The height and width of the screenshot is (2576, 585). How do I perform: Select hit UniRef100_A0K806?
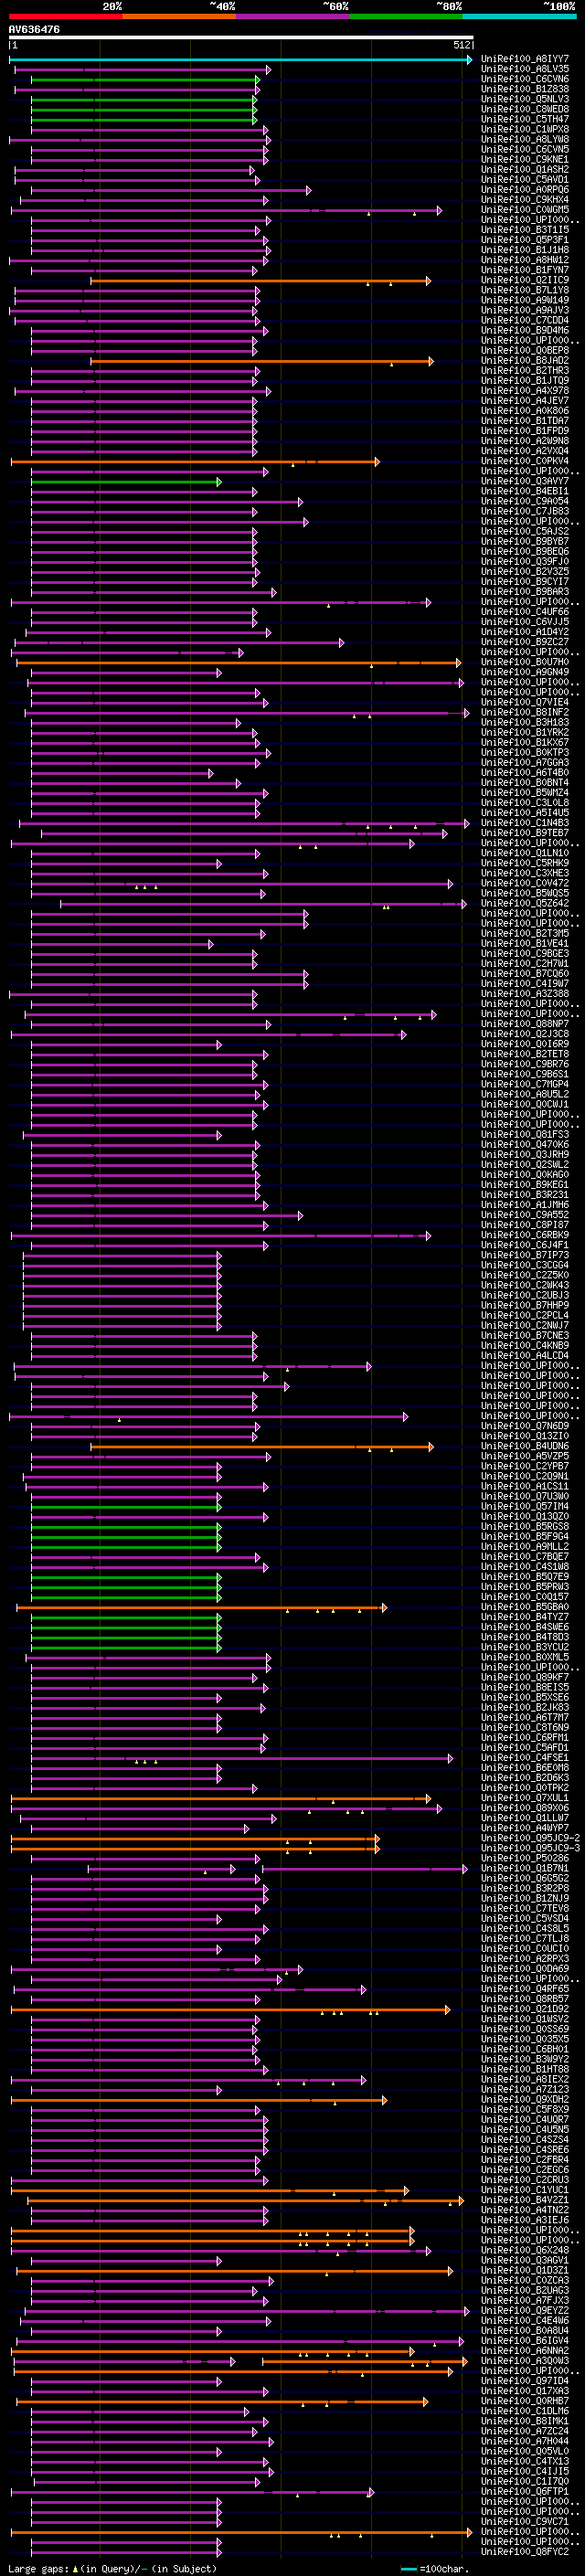coord(525,410)
